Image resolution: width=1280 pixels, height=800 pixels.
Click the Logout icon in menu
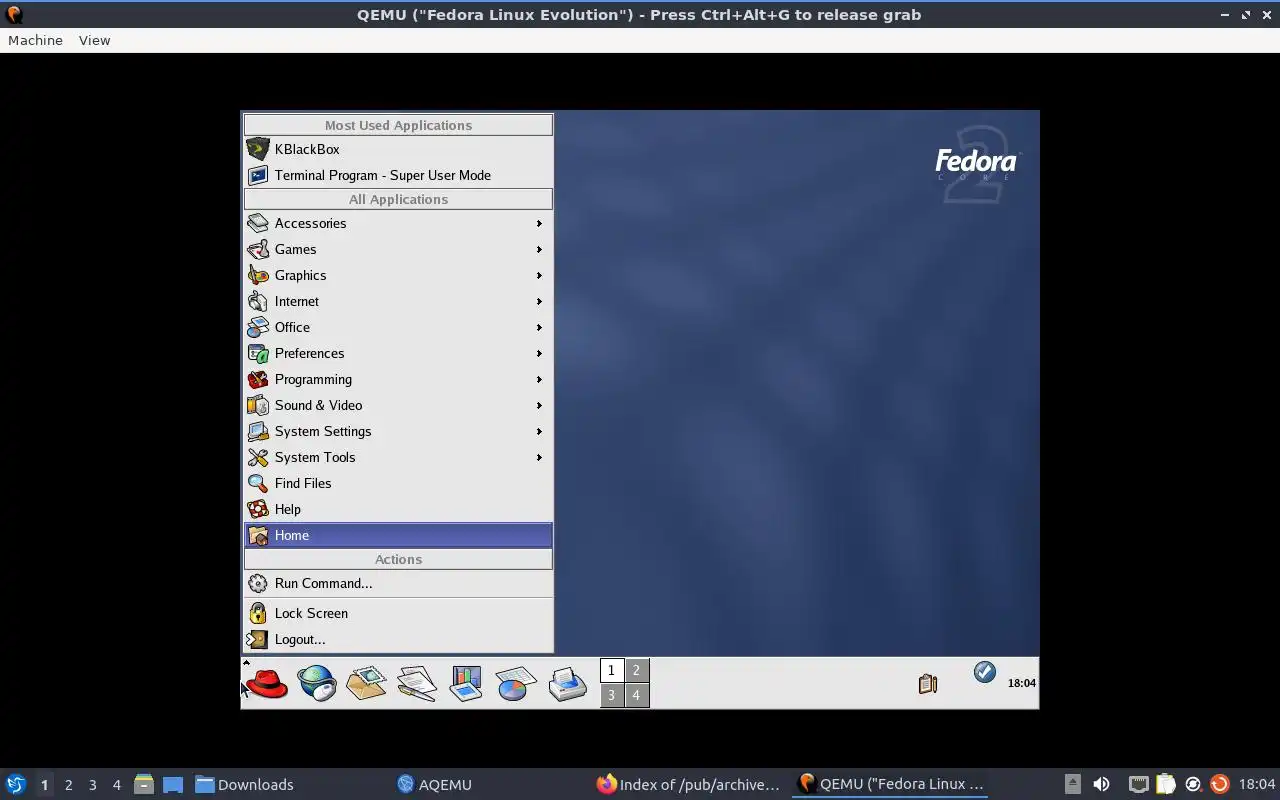pos(258,639)
